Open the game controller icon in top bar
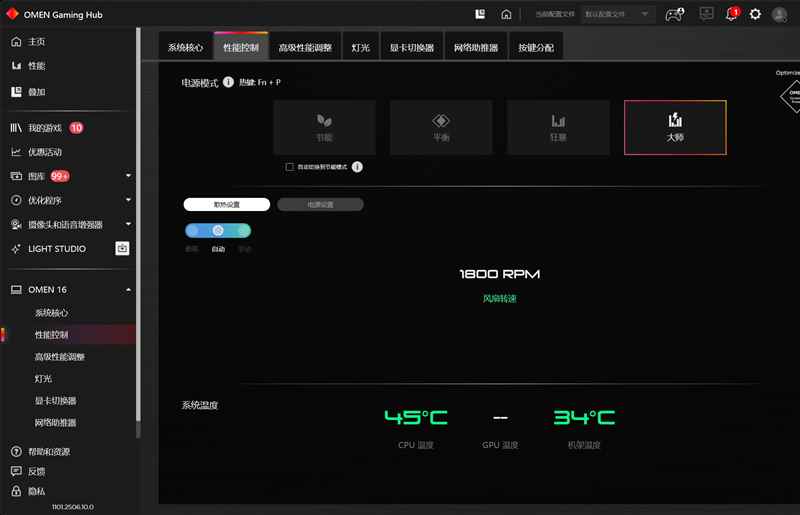The height and width of the screenshot is (515, 800). click(674, 14)
